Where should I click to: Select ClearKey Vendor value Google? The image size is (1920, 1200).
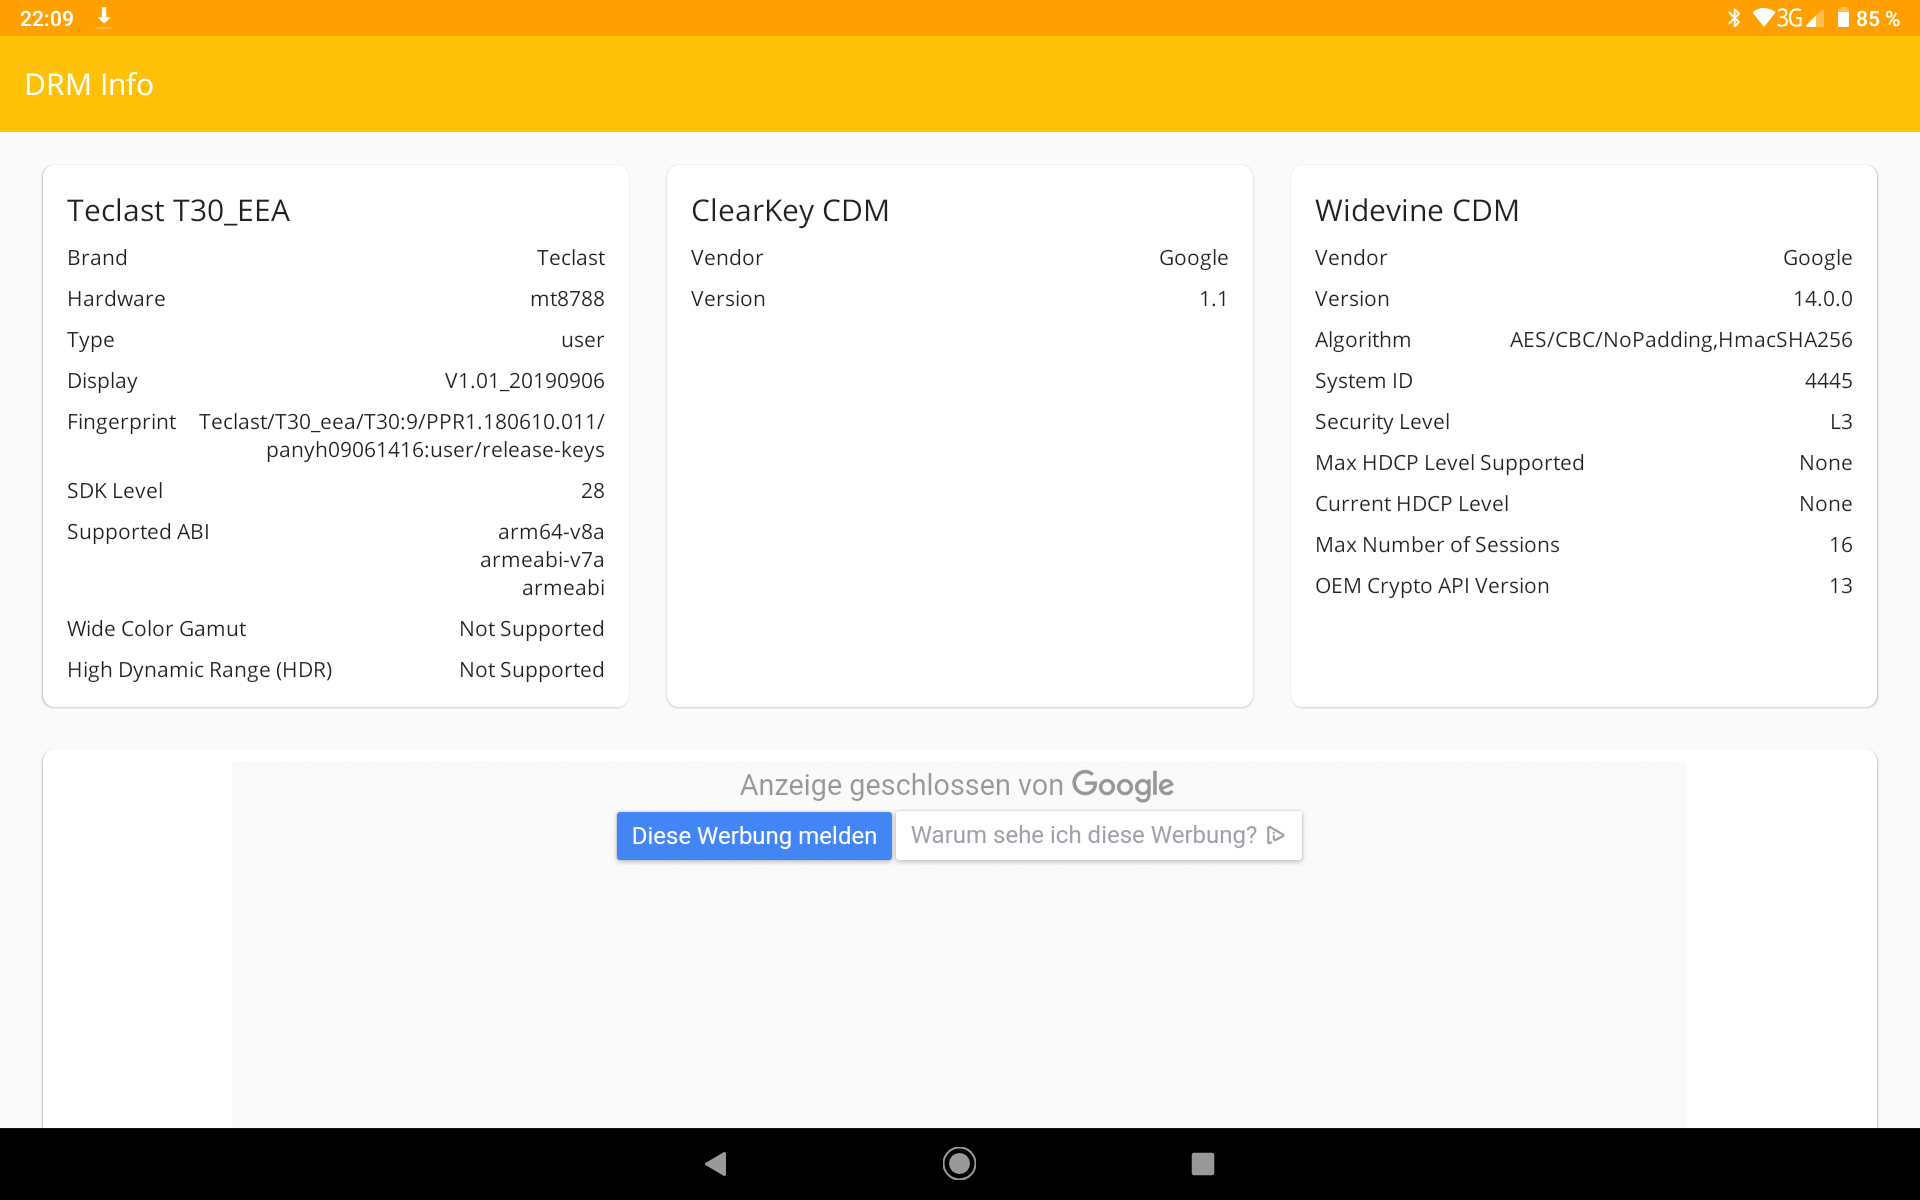click(x=1194, y=258)
